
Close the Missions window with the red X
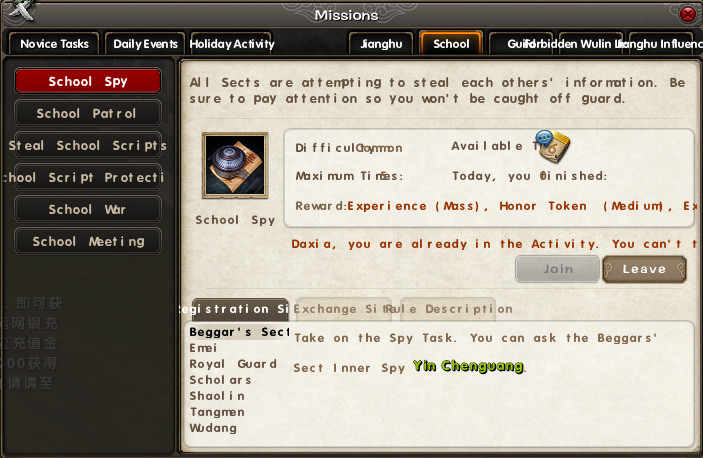coord(687,14)
